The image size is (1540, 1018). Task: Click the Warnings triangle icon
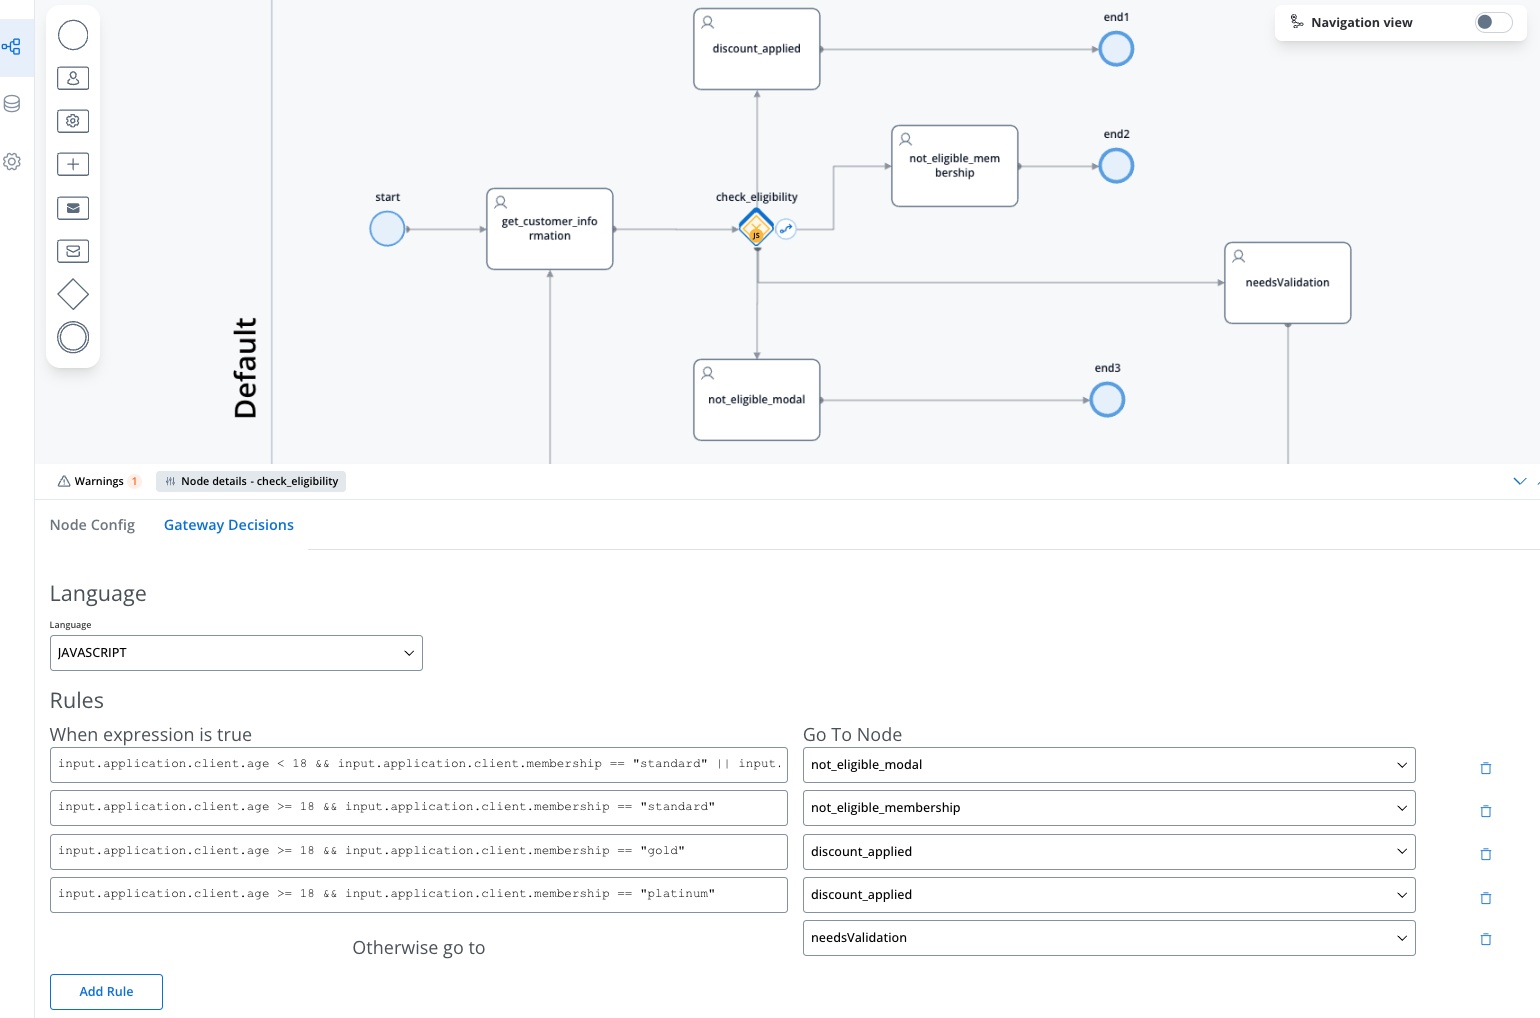tap(64, 481)
